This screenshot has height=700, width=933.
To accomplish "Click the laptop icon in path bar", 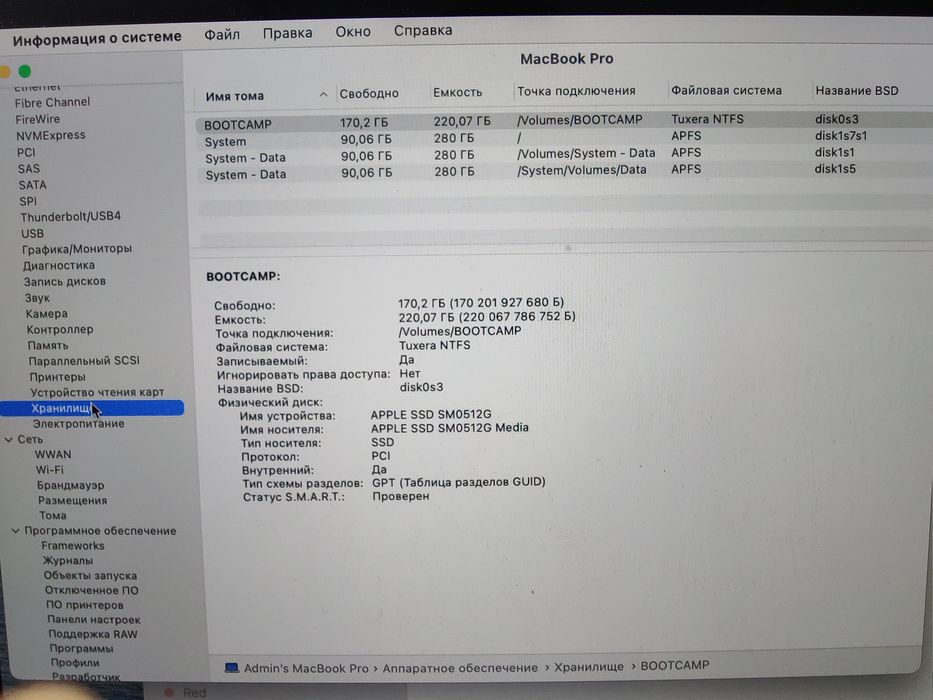I will (x=231, y=668).
